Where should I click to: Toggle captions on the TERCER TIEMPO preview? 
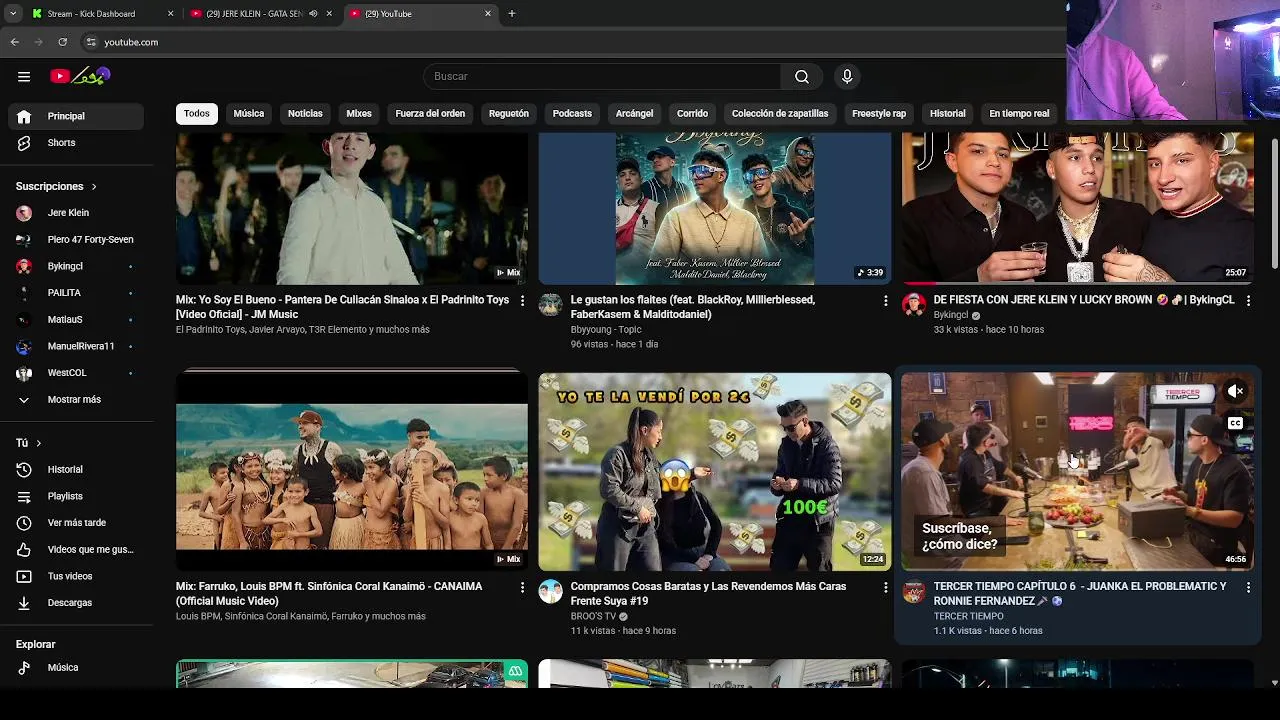[1235, 423]
